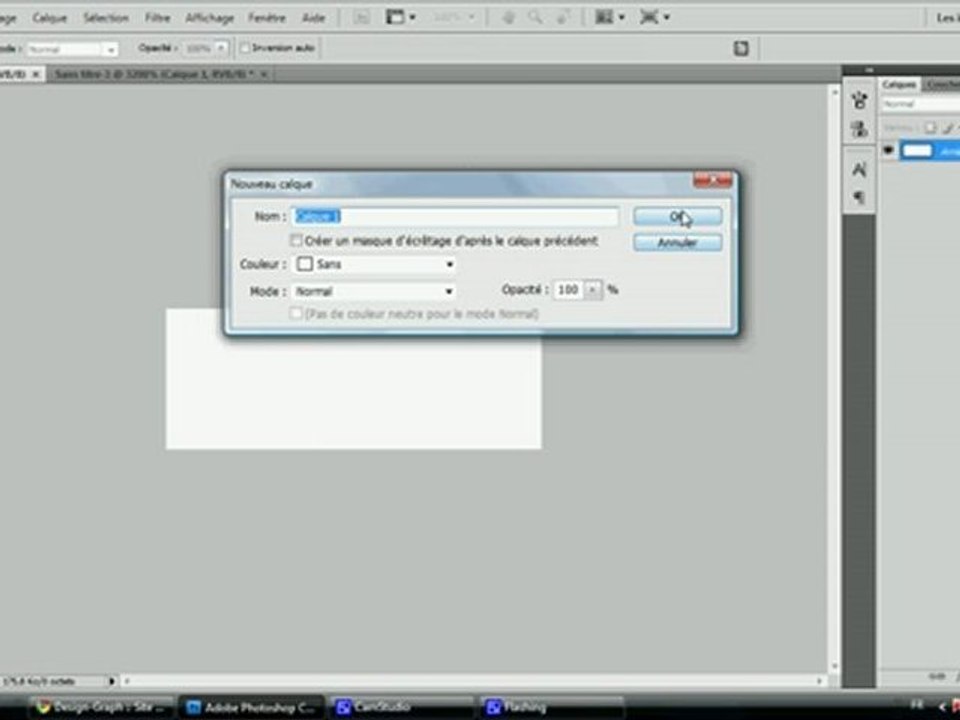Image resolution: width=960 pixels, height=720 pixels.
Task: Click the FR language indicator in tray
Action: pos(917,705)
